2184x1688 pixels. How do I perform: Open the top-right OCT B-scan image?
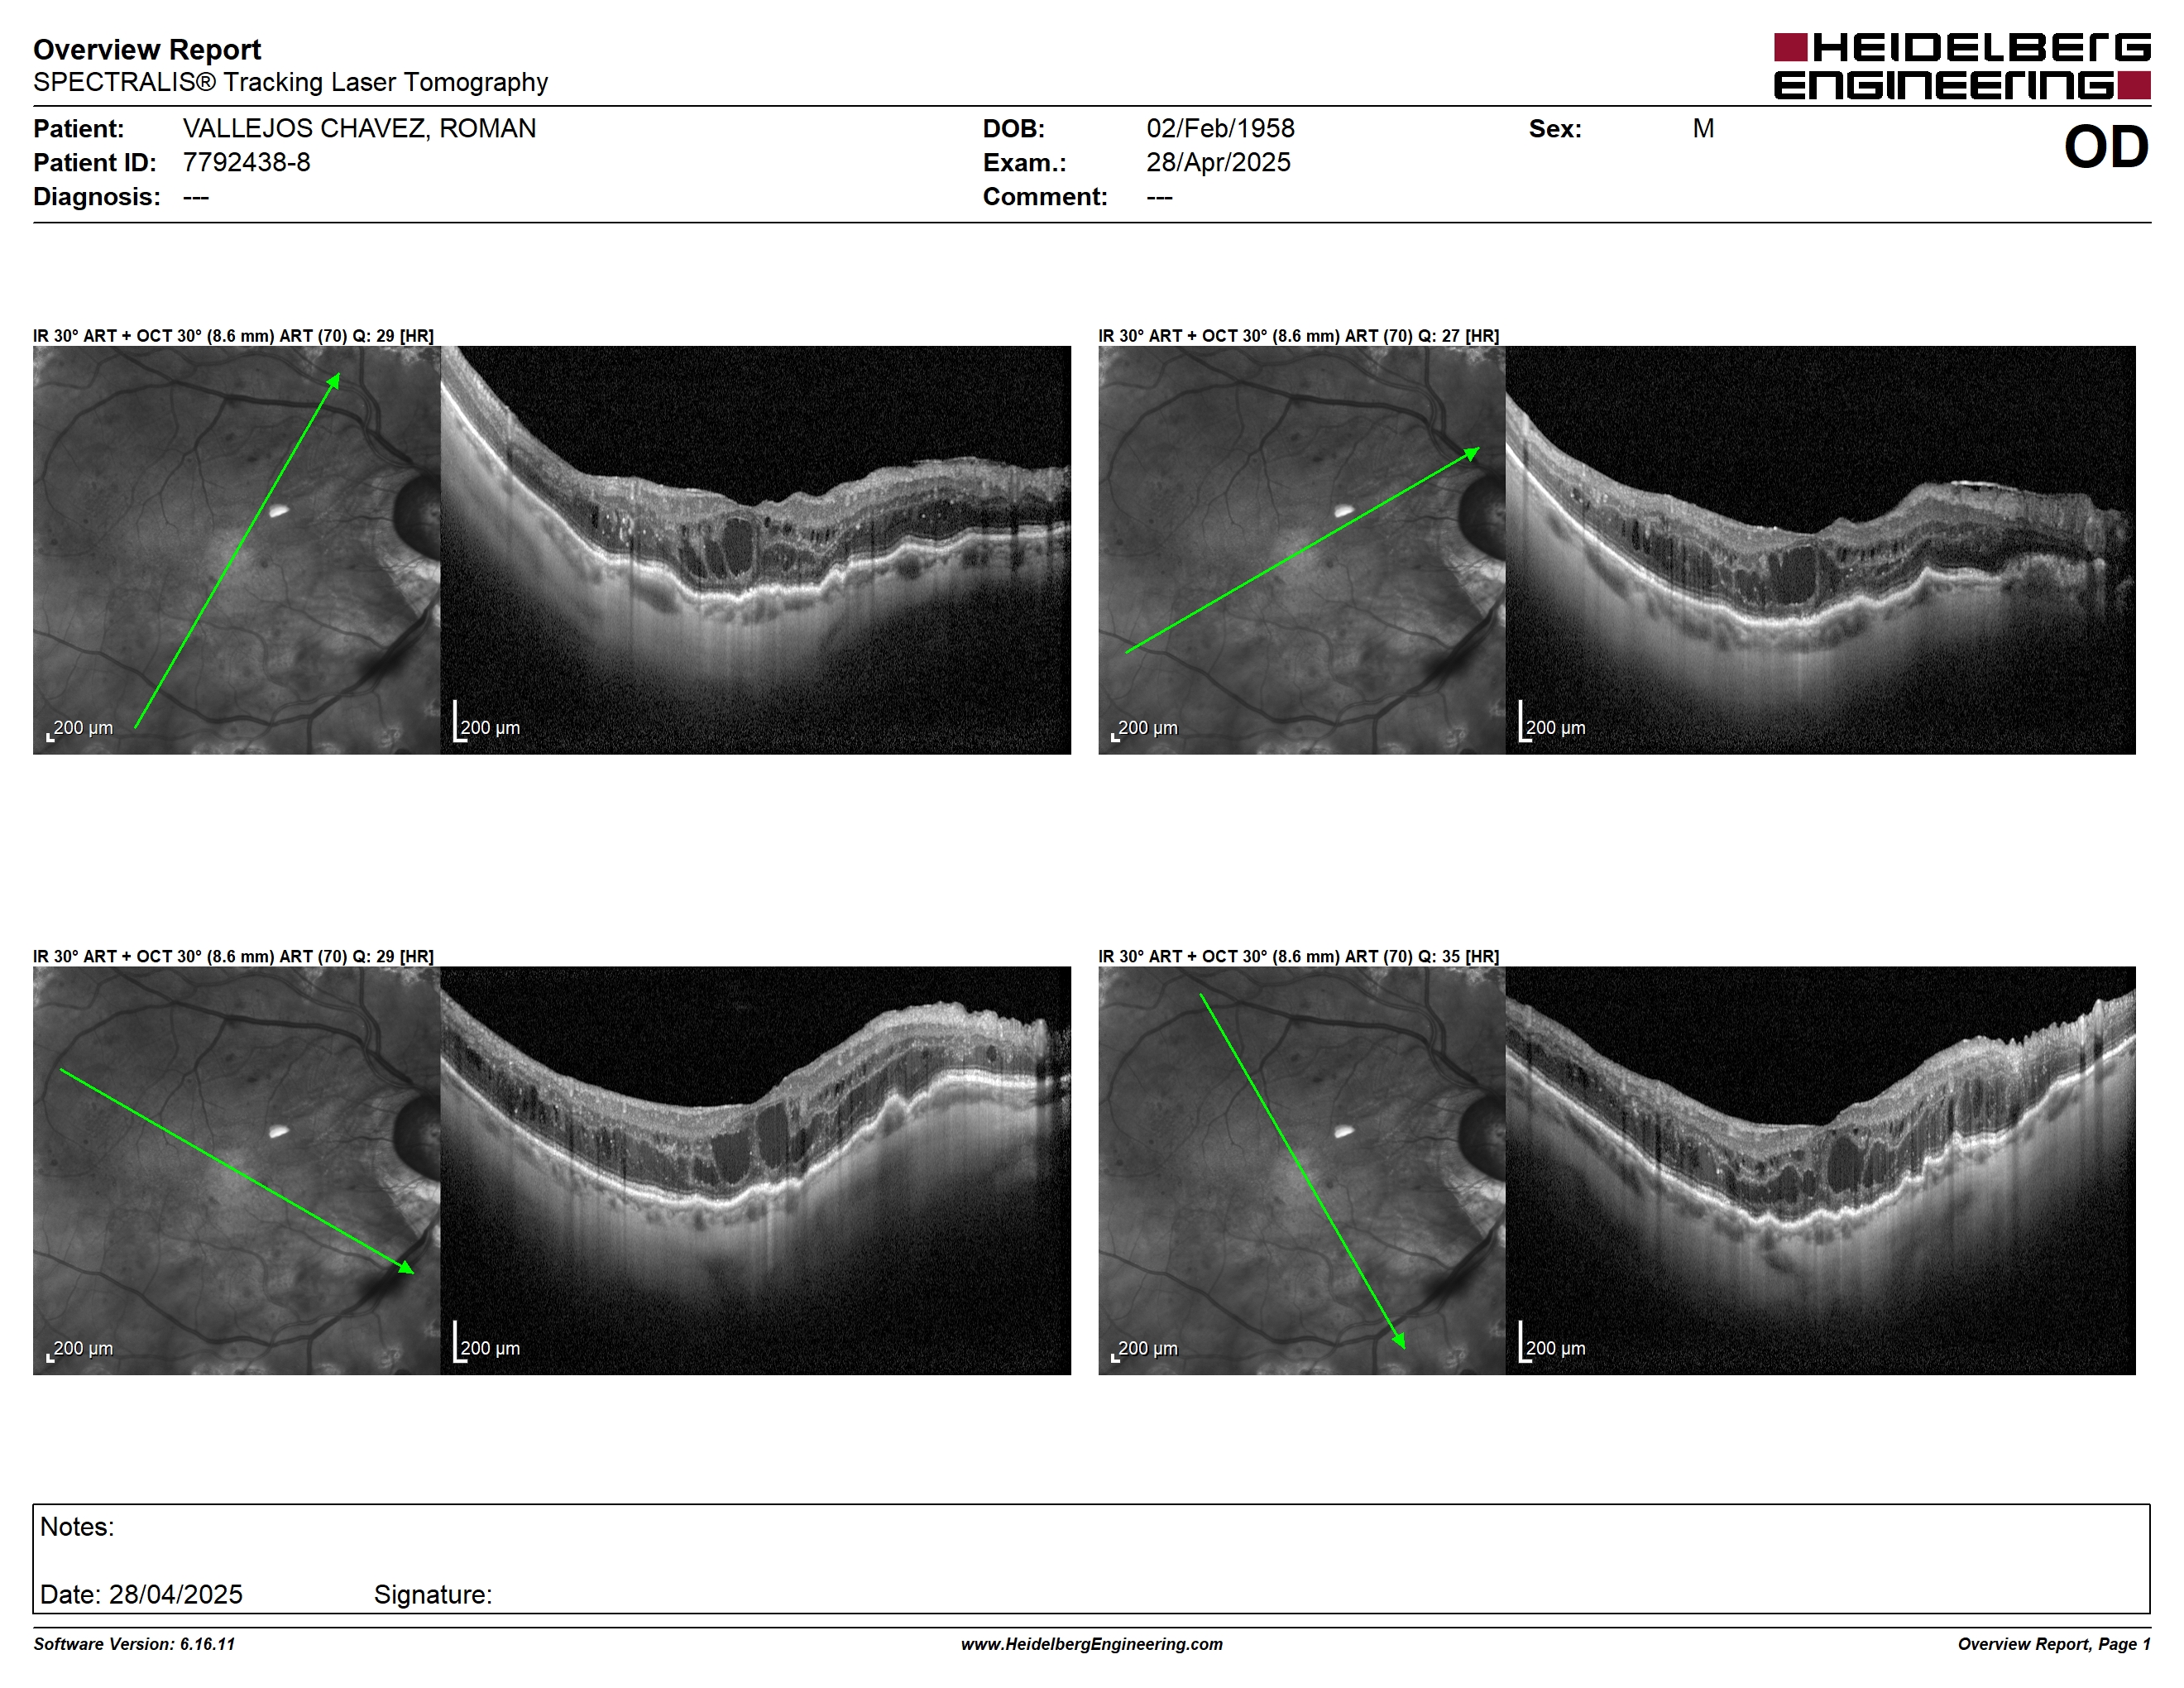(1820, 550)
